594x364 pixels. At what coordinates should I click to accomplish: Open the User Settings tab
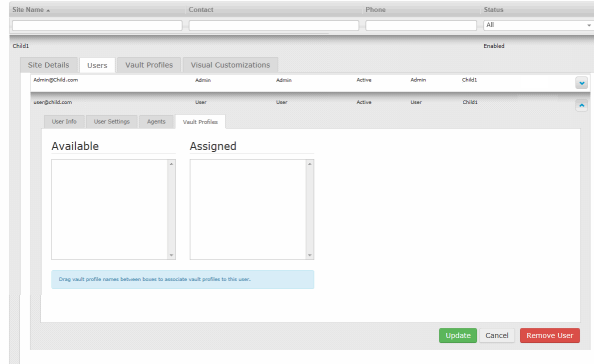coord(112,122)
